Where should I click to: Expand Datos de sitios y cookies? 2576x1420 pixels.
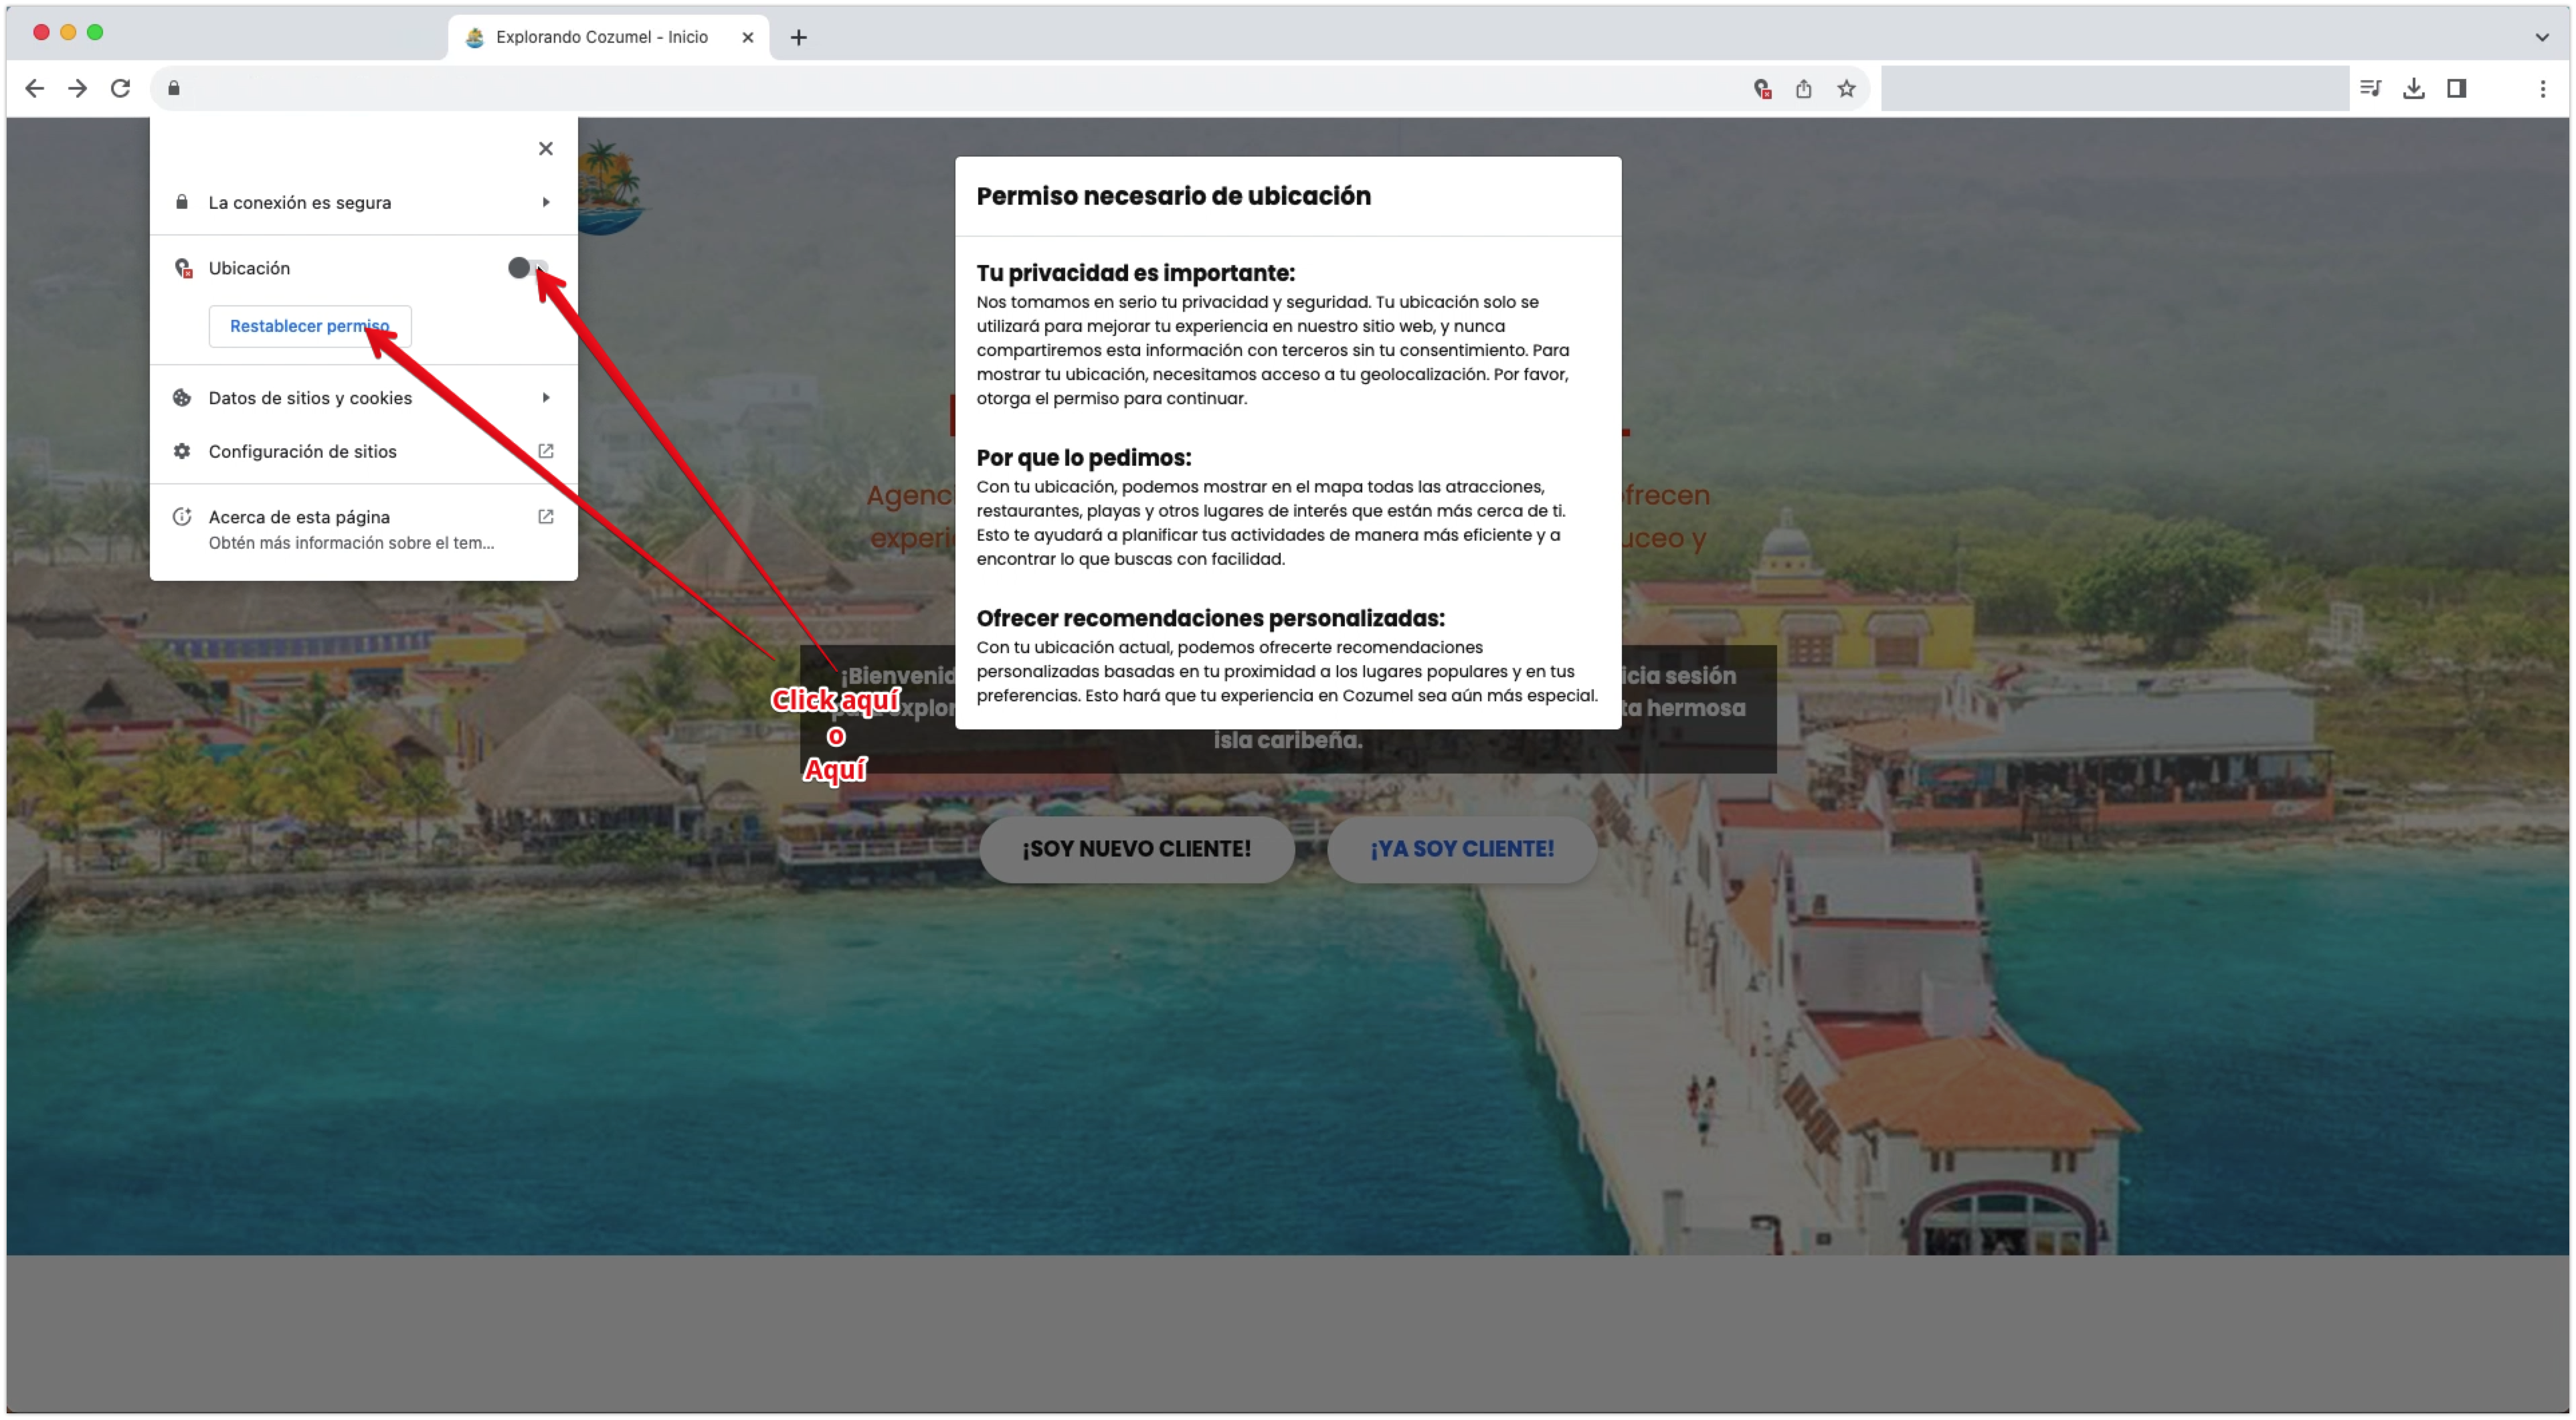(363, 398)
